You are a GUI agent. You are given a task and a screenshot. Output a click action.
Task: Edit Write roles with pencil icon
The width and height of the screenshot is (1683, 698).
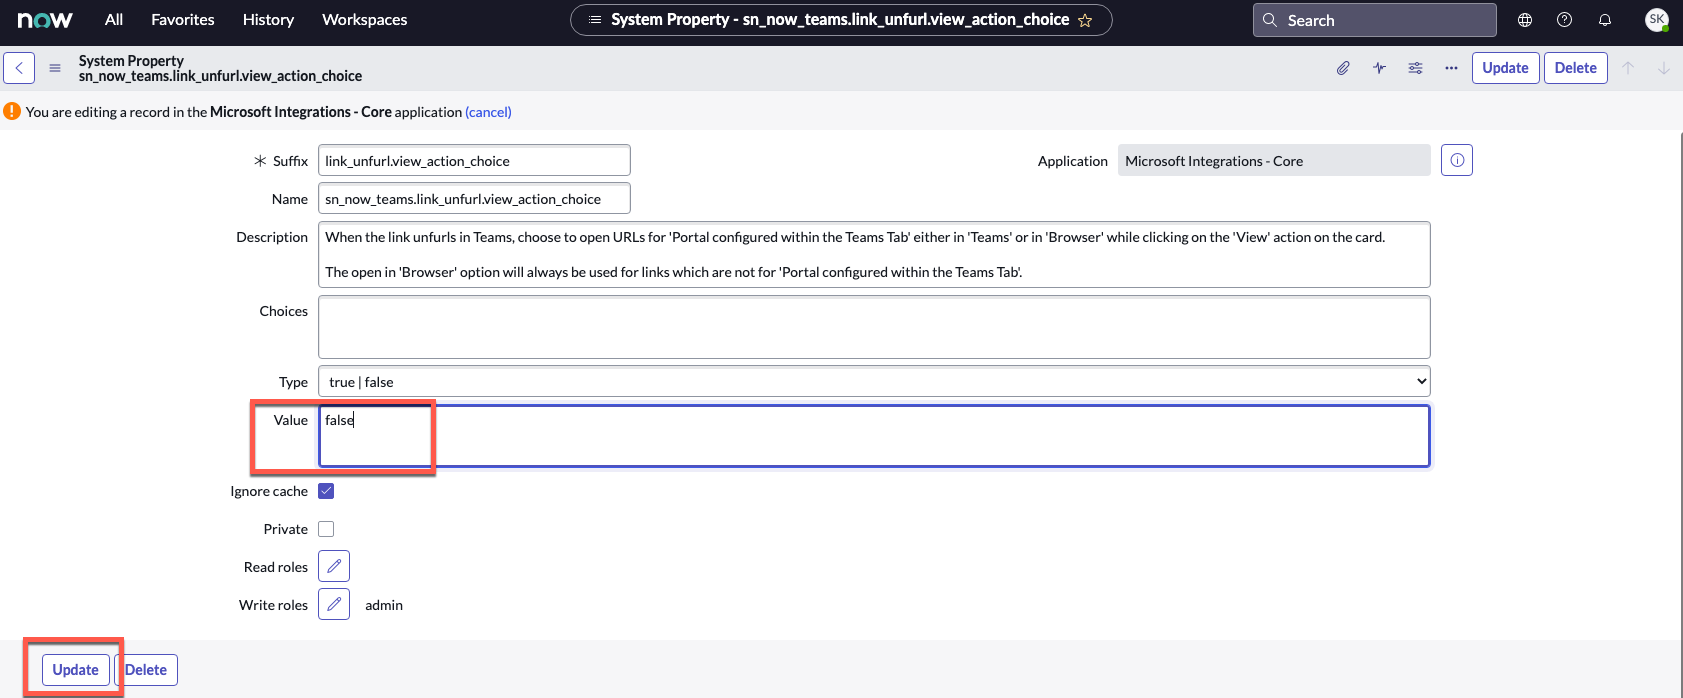334,604
